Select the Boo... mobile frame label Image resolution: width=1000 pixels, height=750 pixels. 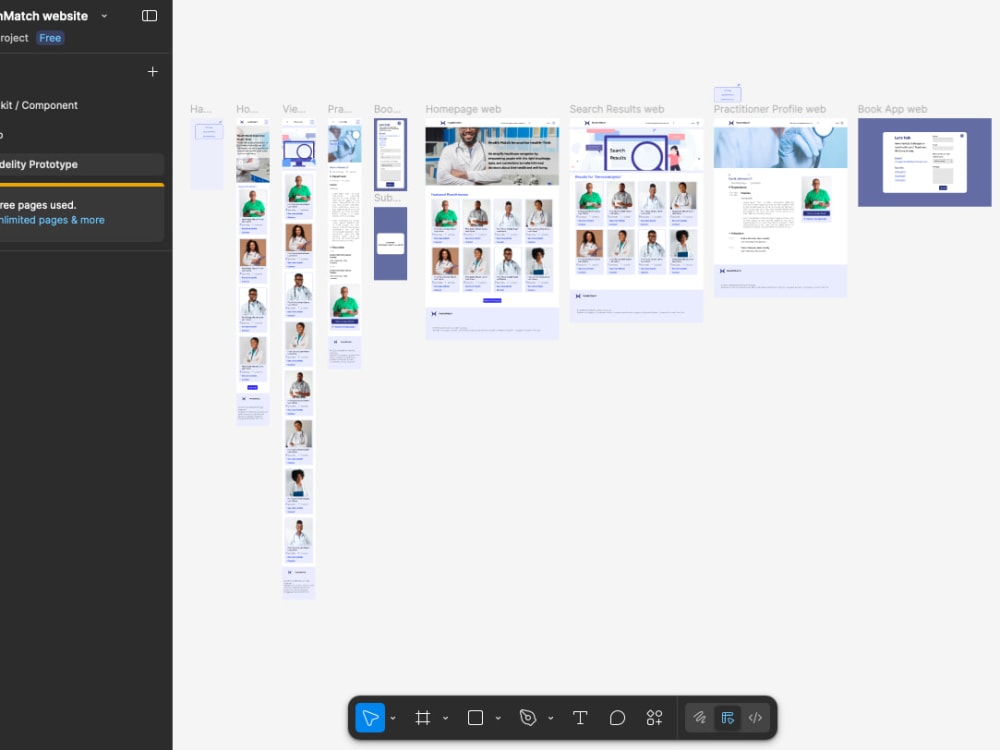pyautogui.click(x=387, y=109)
